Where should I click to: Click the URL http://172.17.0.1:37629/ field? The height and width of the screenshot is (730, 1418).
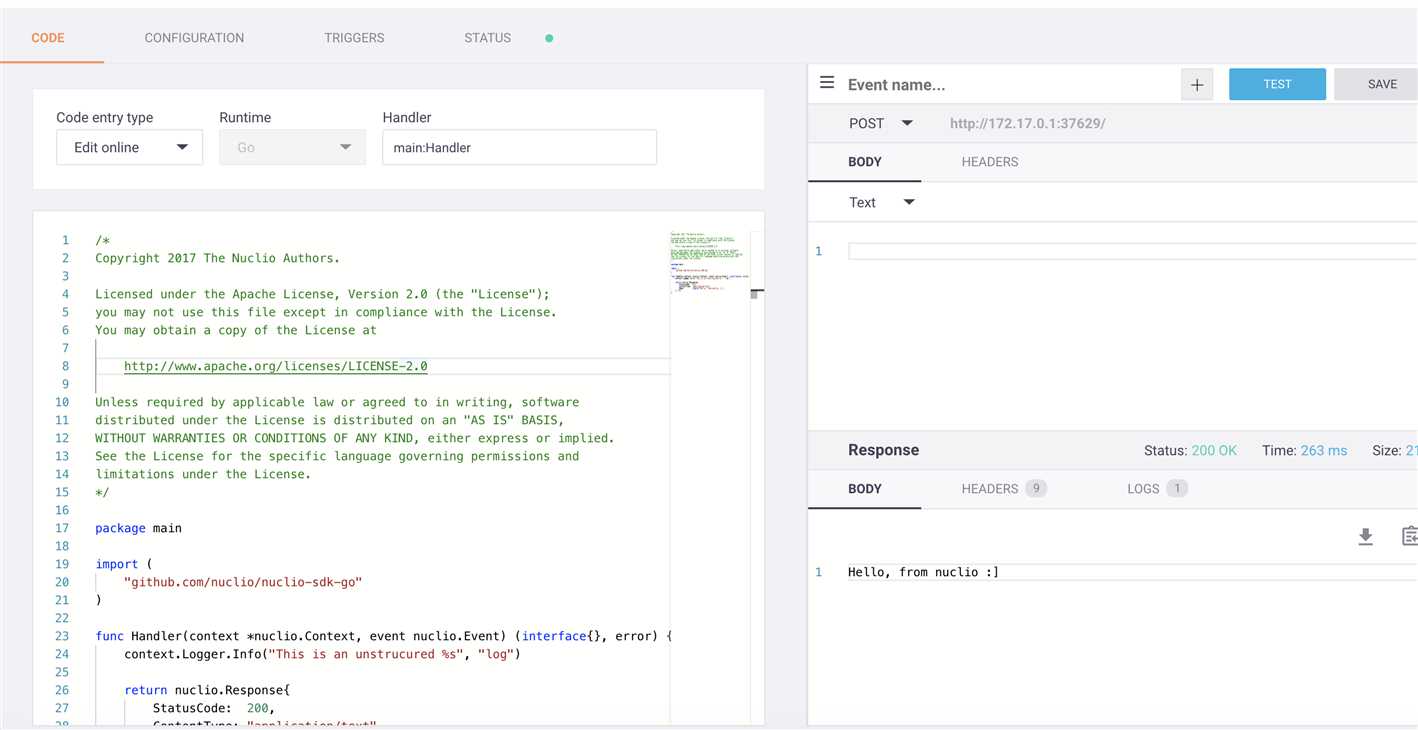click(x=1028, y=124)
